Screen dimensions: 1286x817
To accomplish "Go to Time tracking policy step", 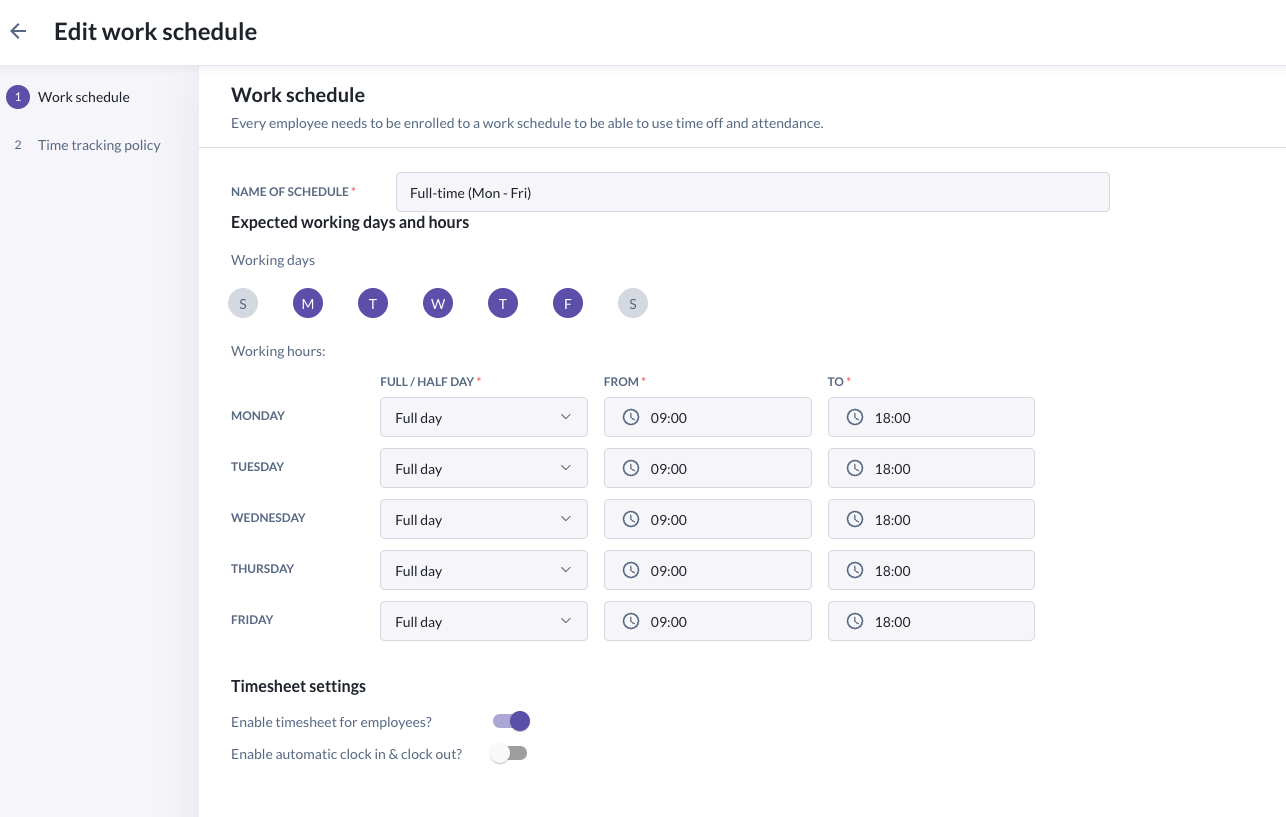I will (x=98, y=145).
